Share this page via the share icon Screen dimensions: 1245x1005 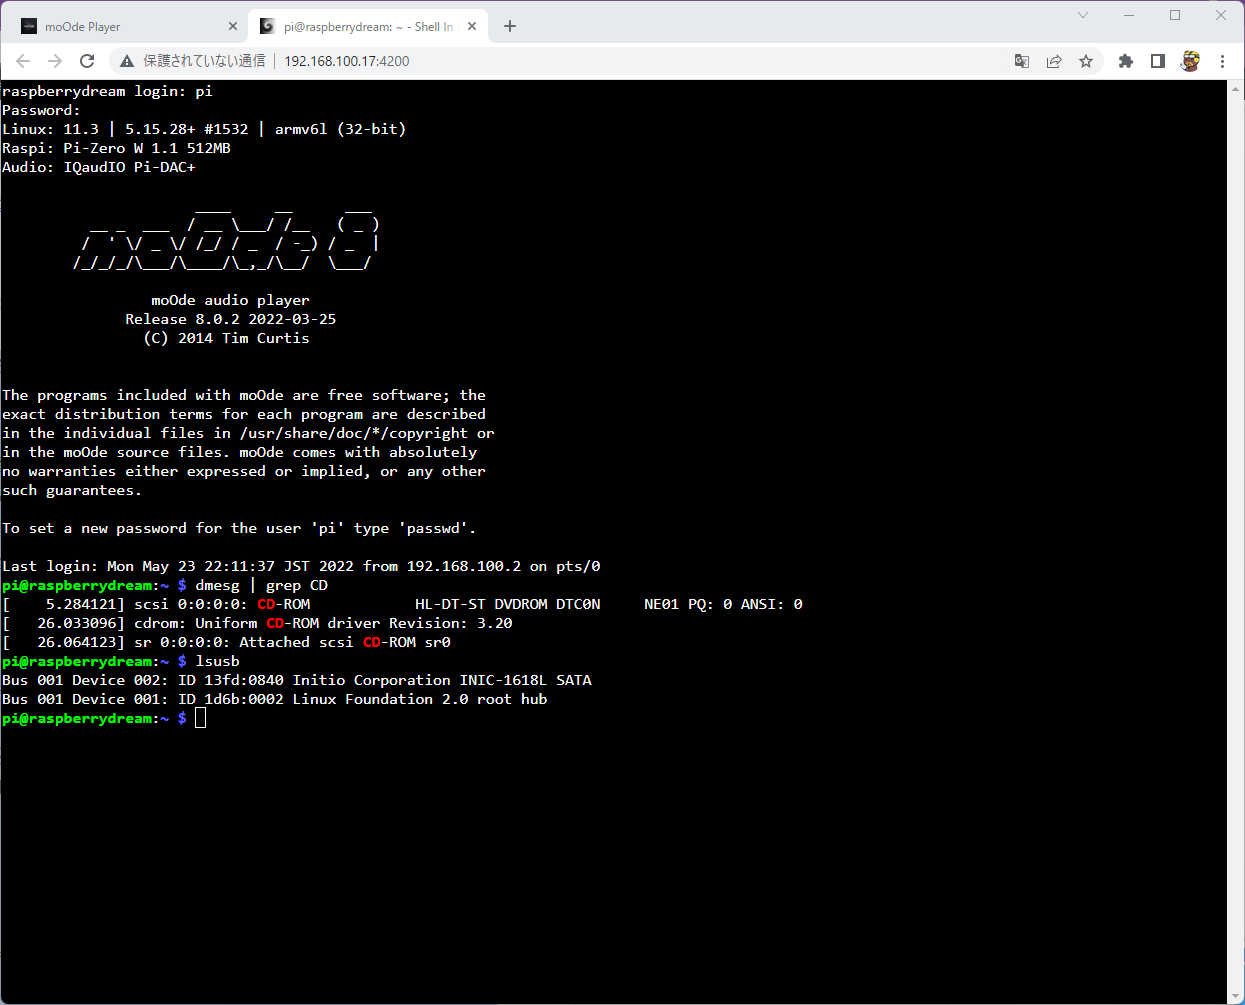click(x=1054, y=61)
